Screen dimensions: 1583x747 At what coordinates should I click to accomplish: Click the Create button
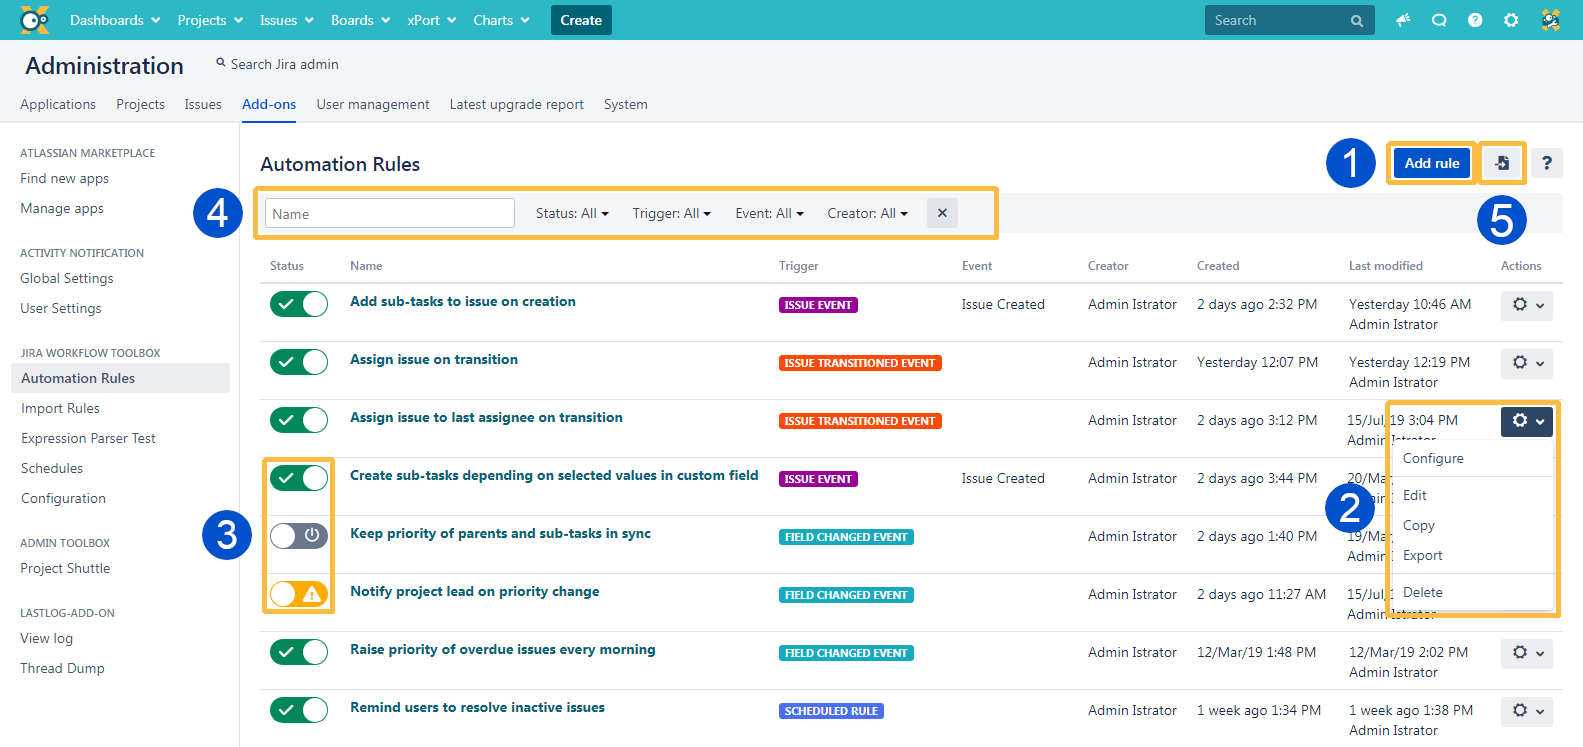[x=581, y=20]
